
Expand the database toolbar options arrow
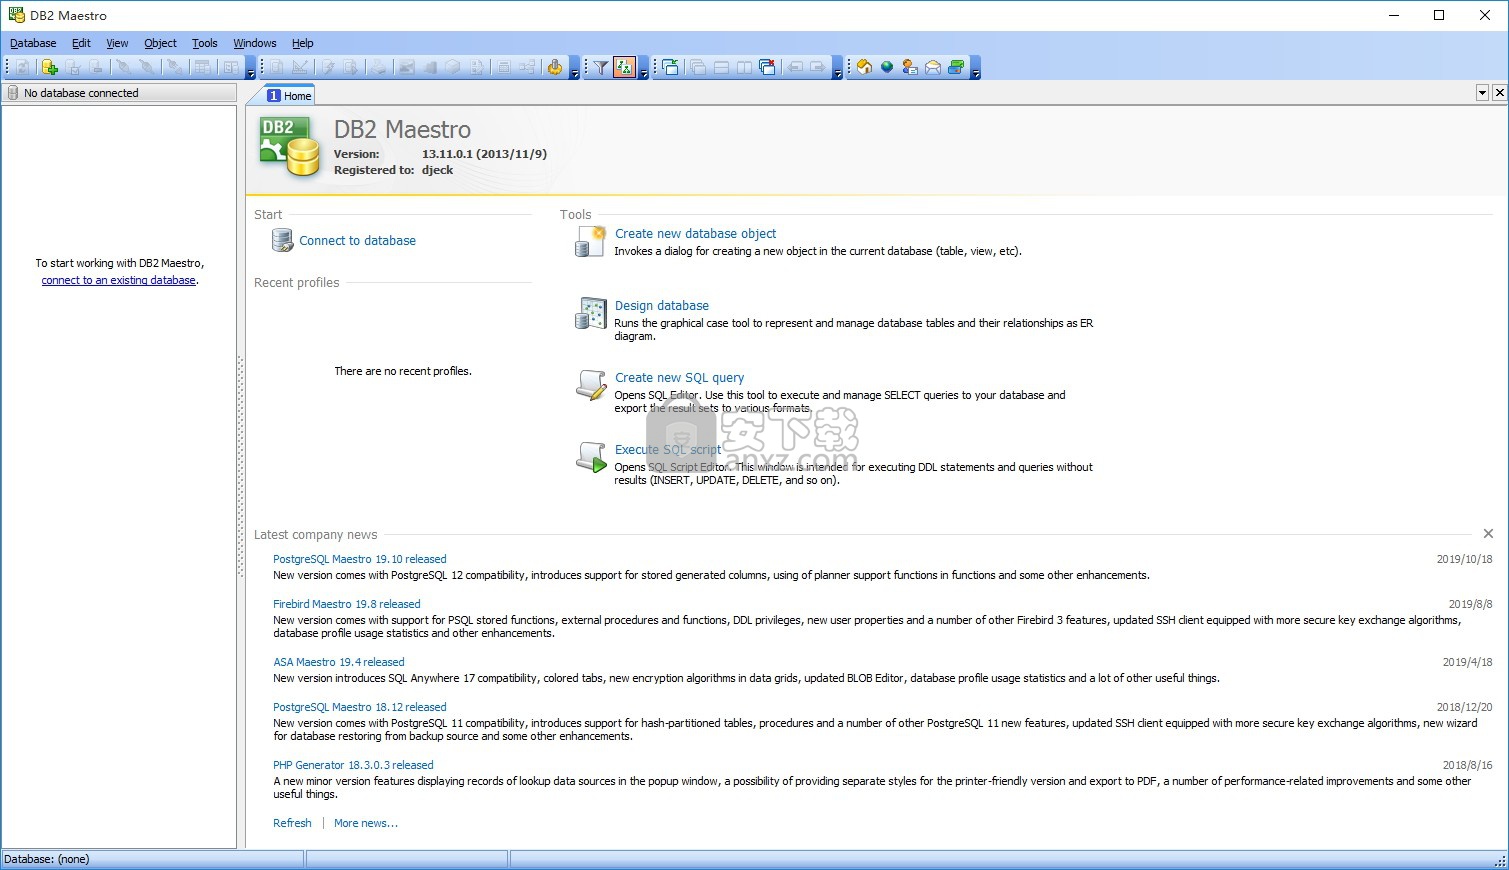point(251,67)
